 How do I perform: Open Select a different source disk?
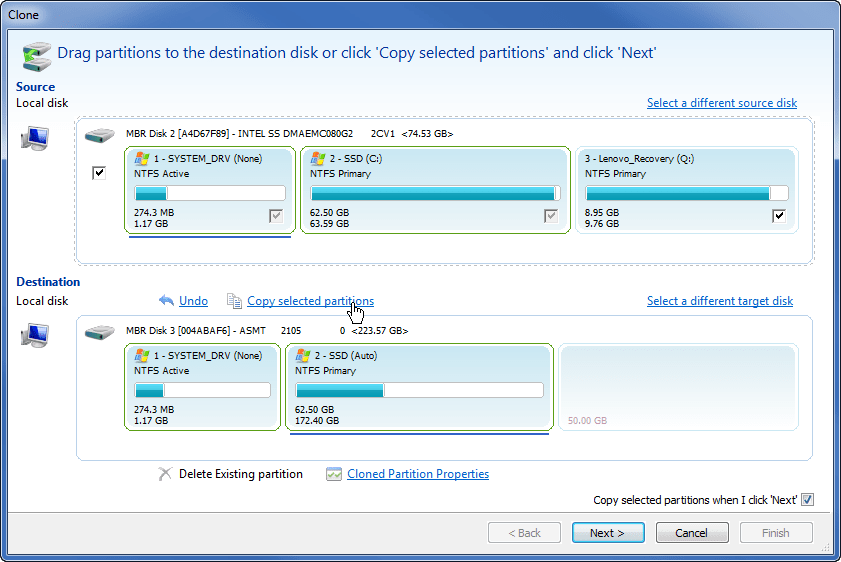pos(721,103)
